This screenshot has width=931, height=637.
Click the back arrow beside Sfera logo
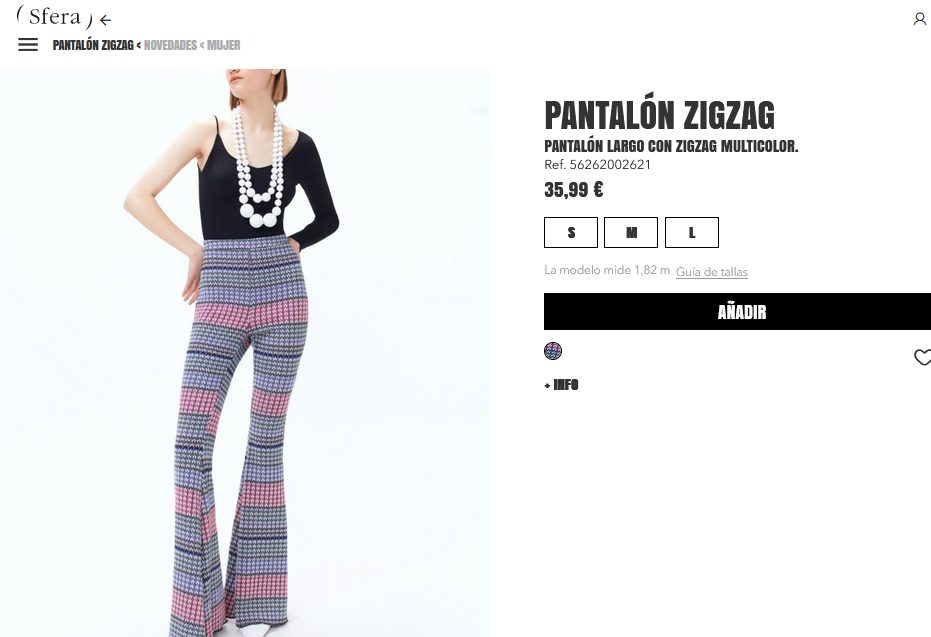[105, 21]
